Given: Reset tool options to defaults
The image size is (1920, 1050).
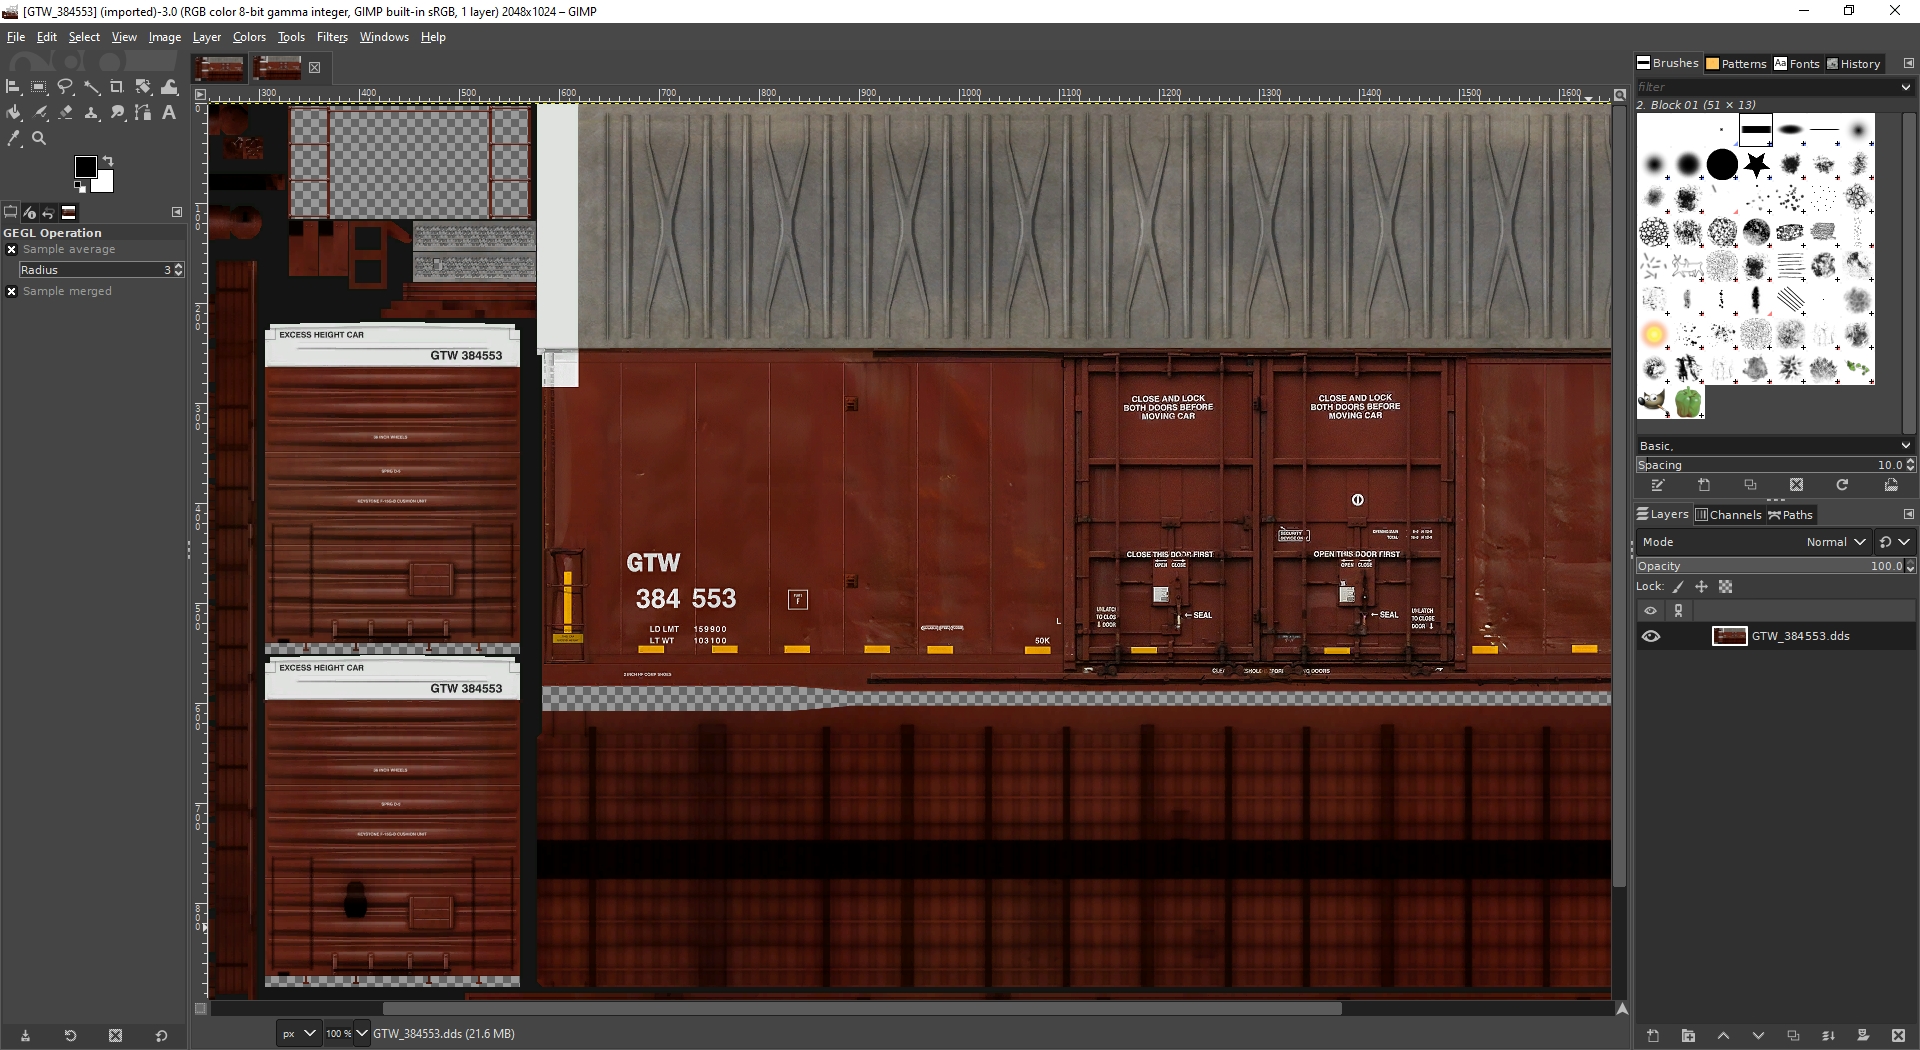Looking at the screenshot, I should [x=161, y=1036].
